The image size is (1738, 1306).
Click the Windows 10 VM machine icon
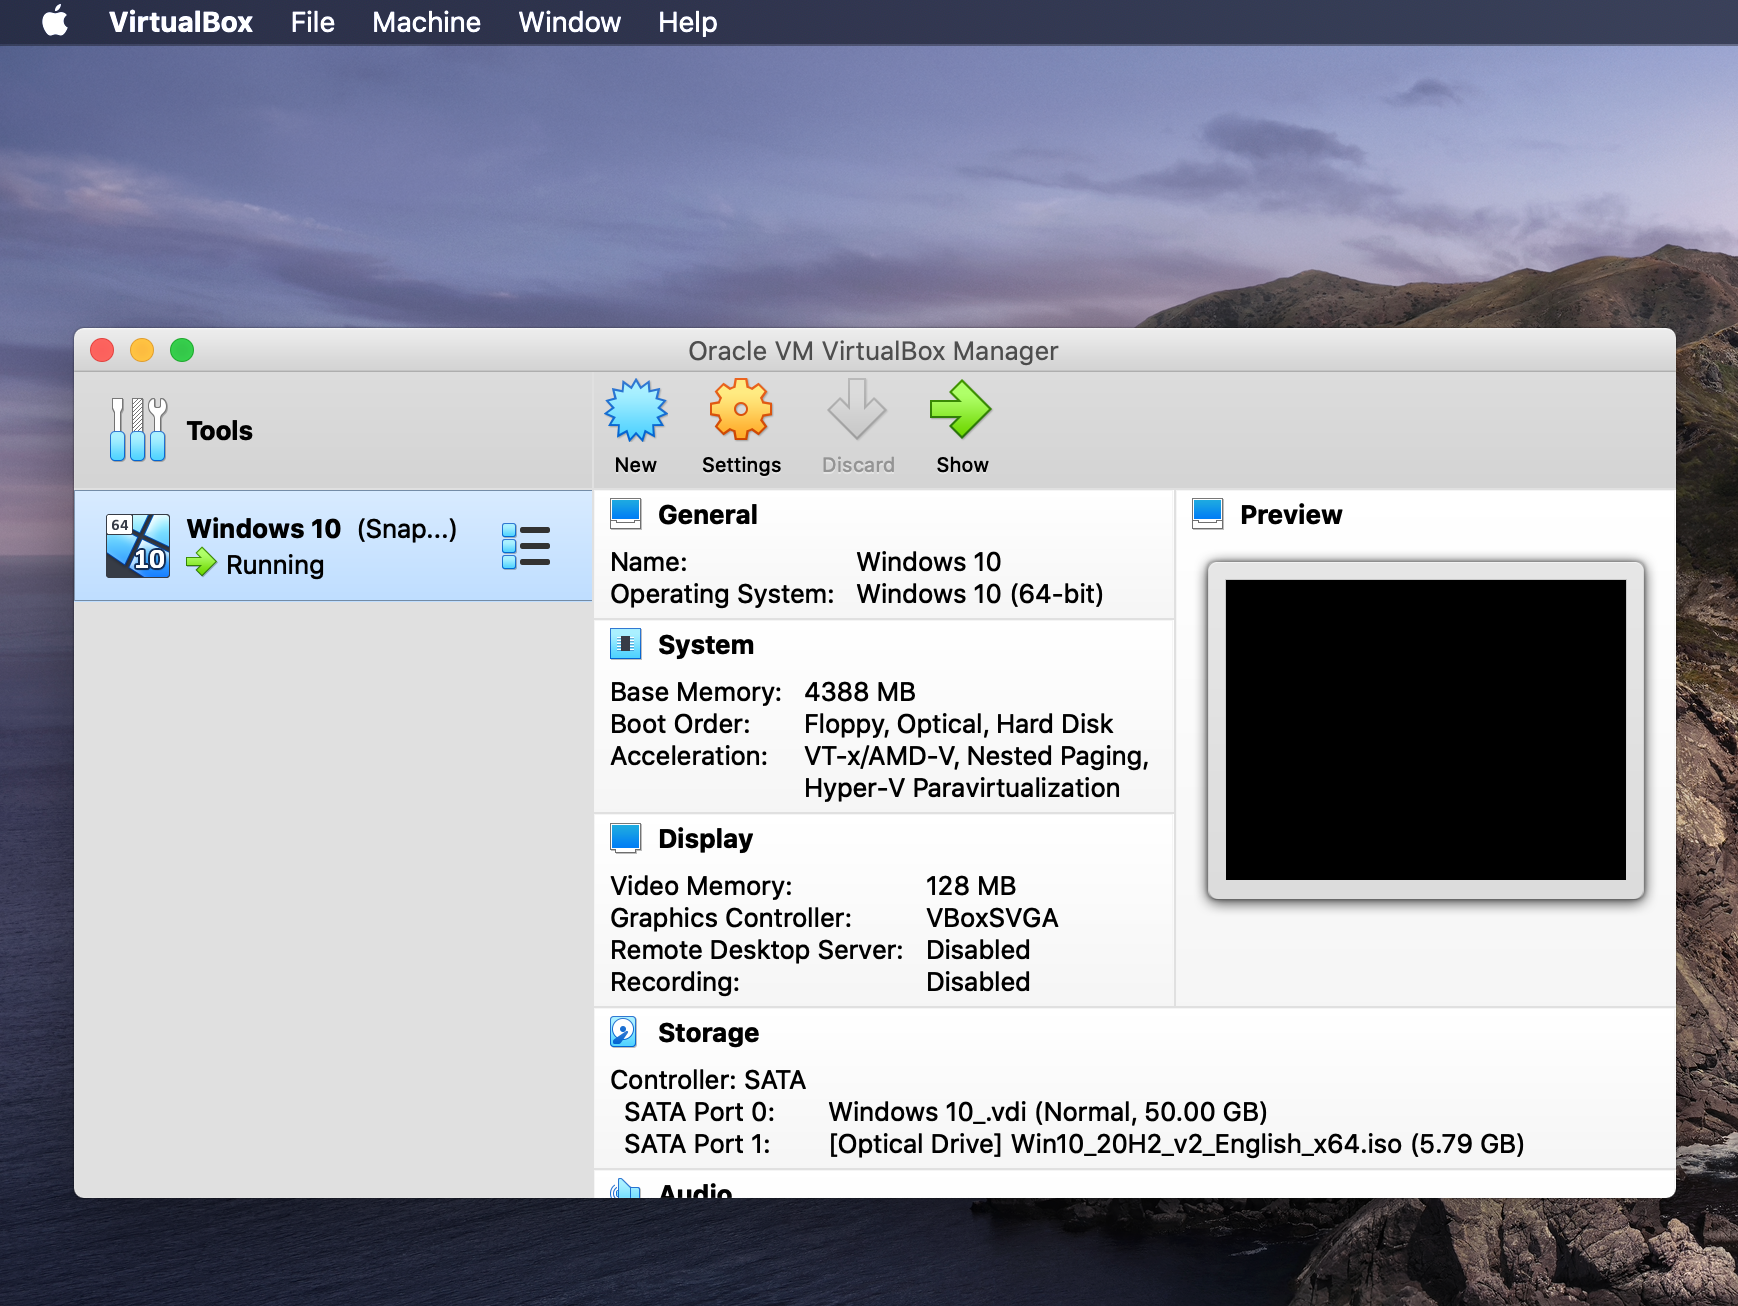coord(138,546)
